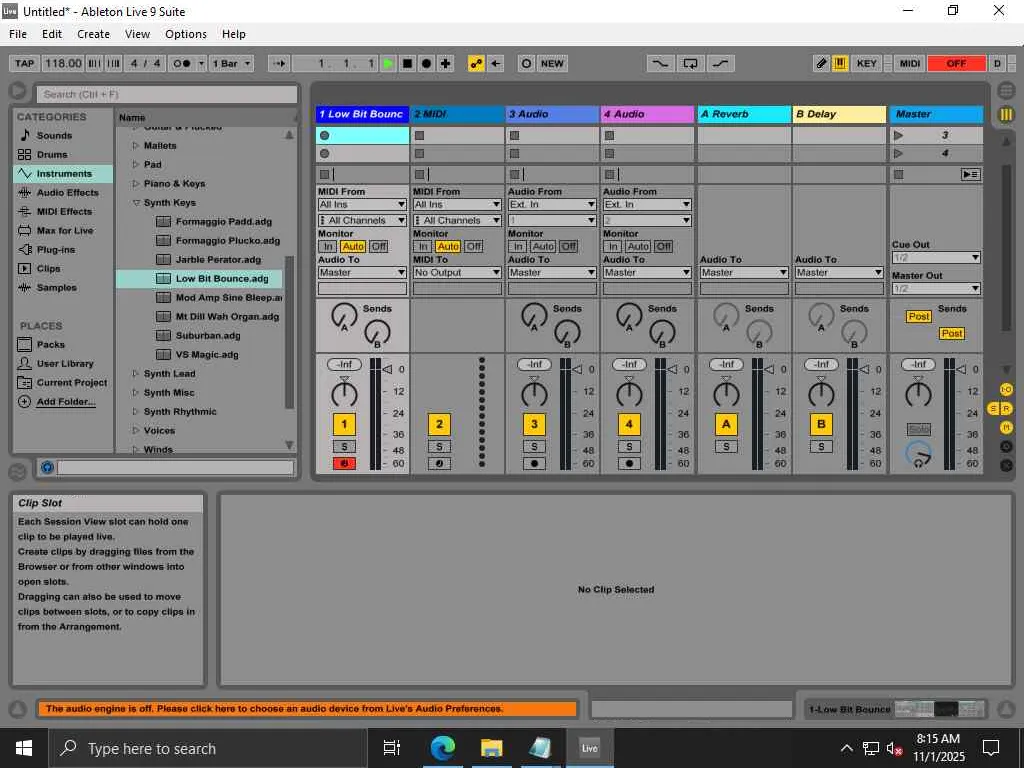Open the File menu

coord(18,34)
